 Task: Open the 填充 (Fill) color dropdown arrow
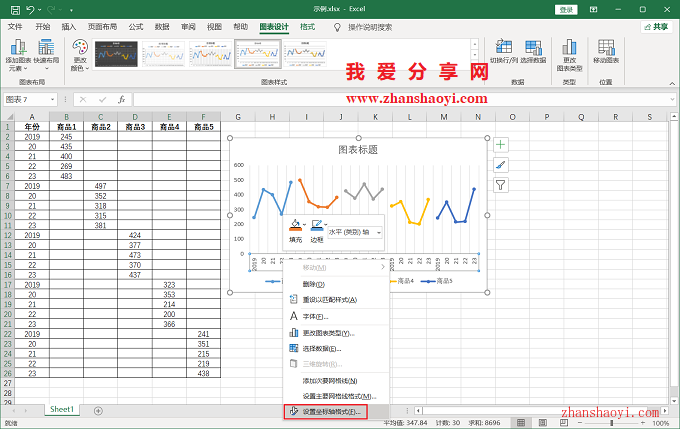(x=304, y=225)
